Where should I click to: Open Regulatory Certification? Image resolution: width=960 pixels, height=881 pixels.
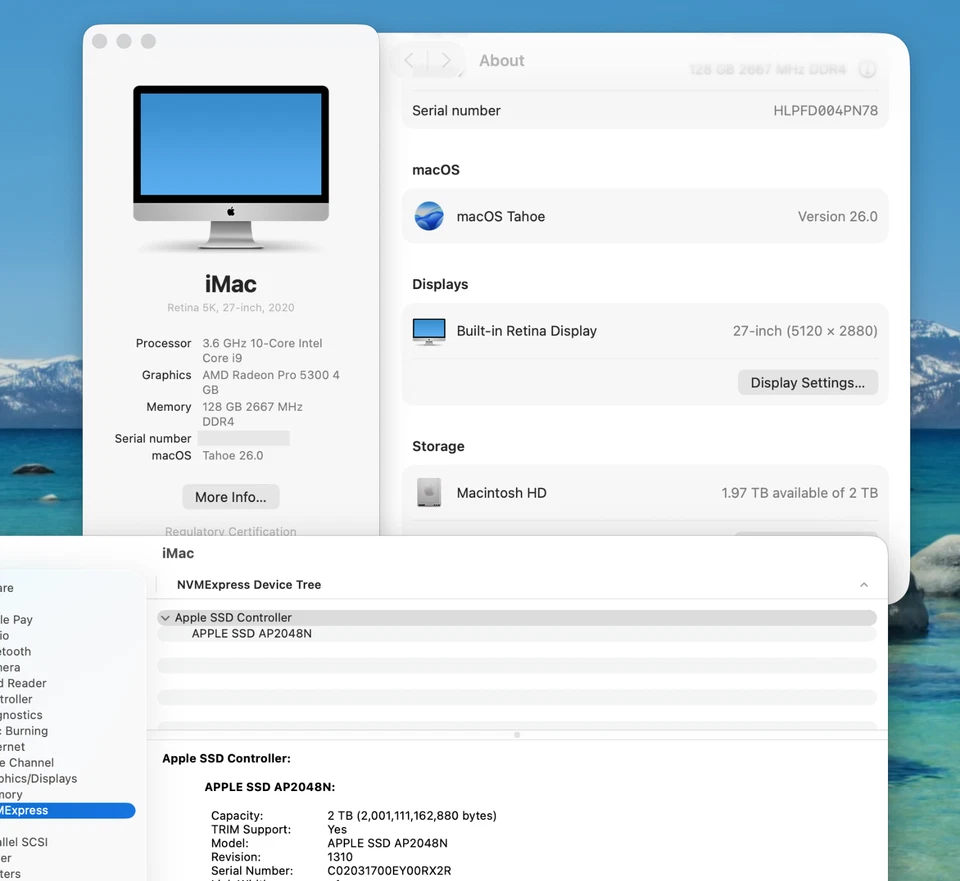(x=230, y=531)
